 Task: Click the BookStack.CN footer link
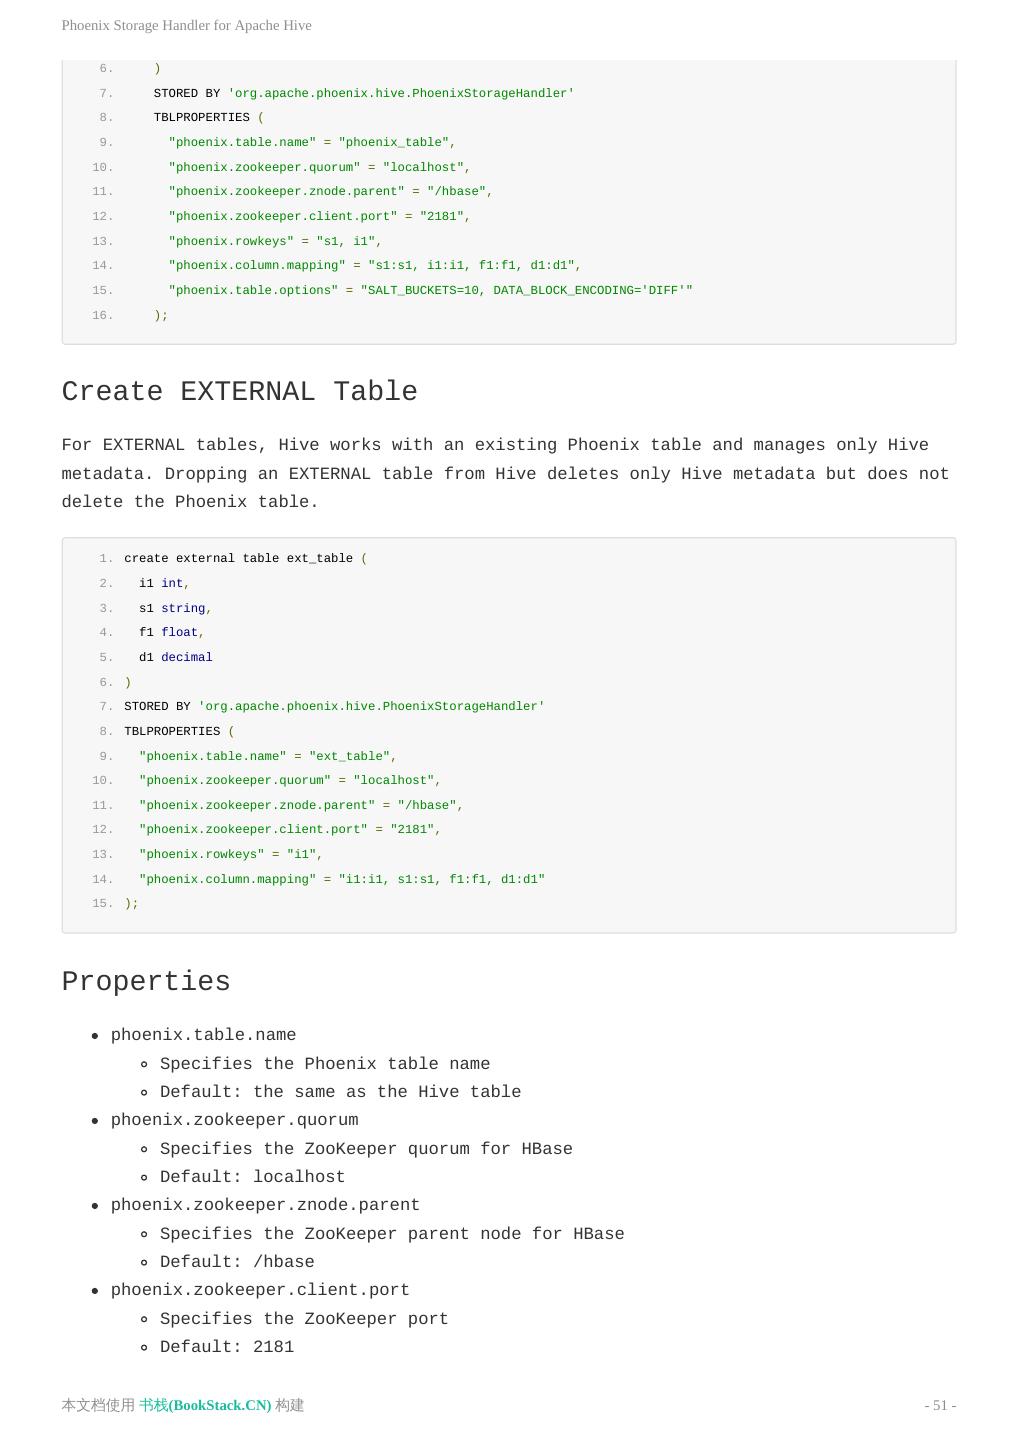pos(205,1405)
